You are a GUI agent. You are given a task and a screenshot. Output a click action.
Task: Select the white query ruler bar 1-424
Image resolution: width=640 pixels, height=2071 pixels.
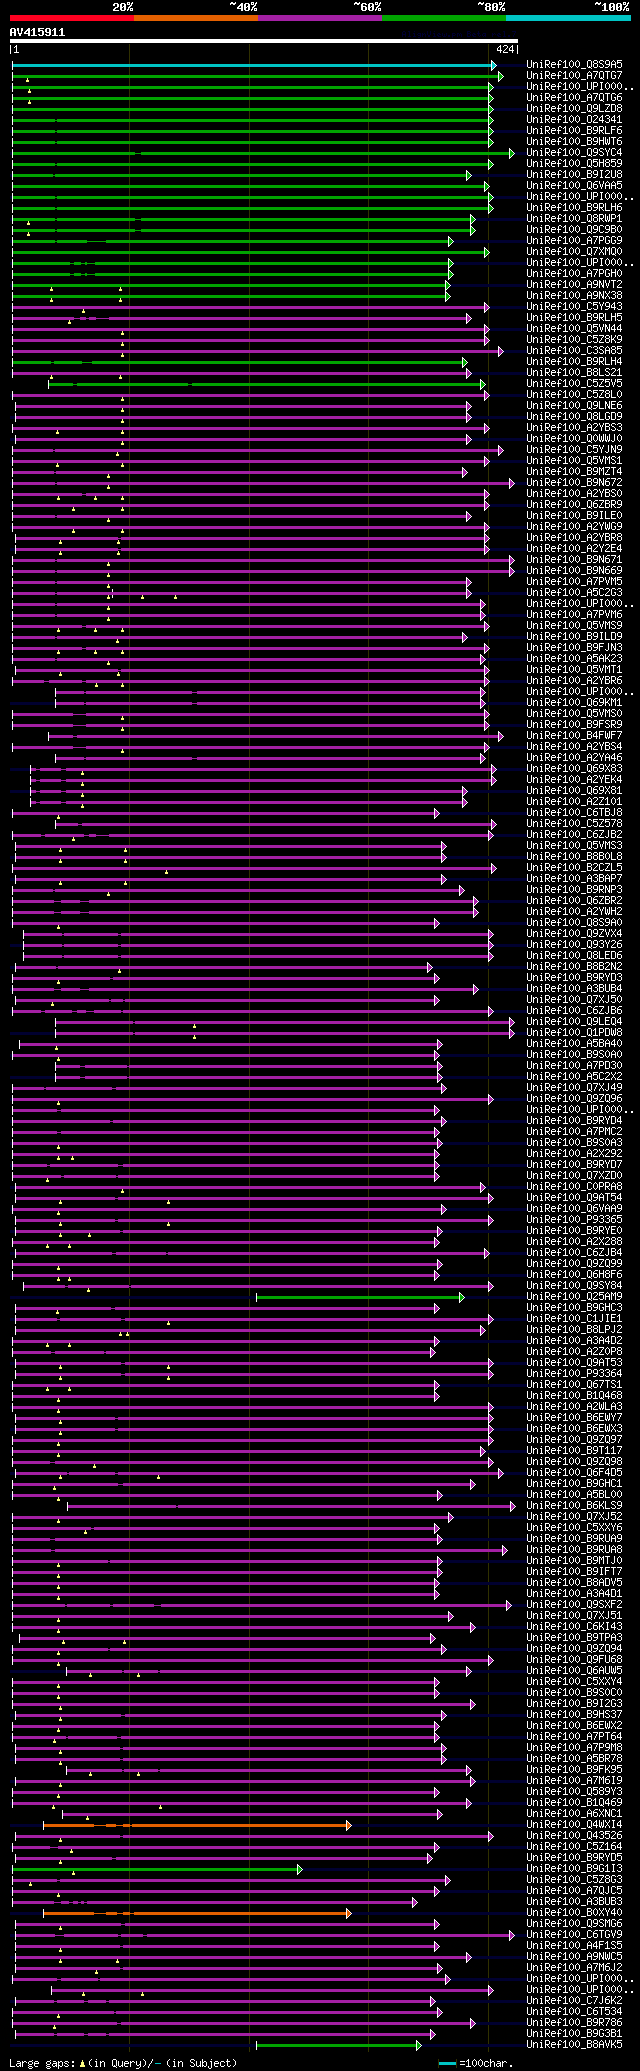[264, 41]
